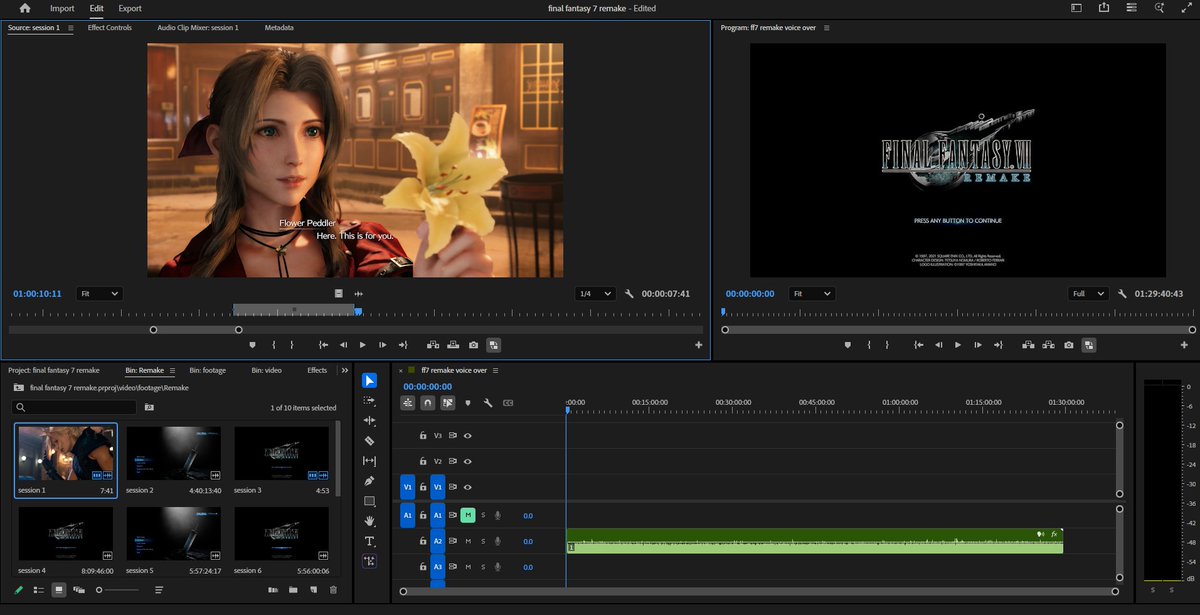Switch to Metadata tab
The width and height of the screenshot is (1200, 615).
279,28
